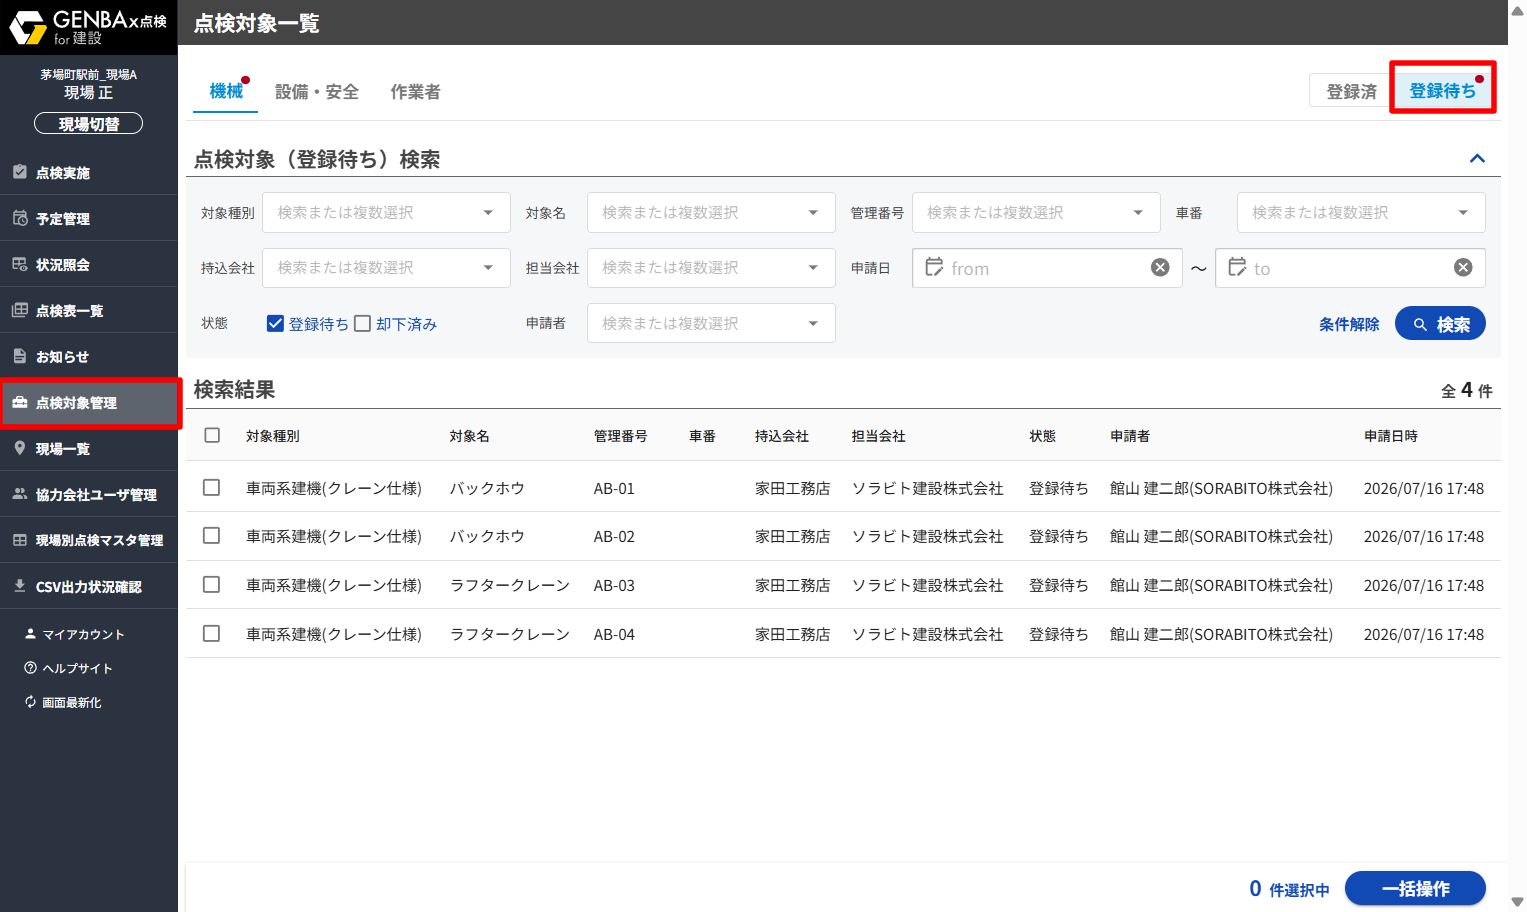Open the 管理番号 dropdown
This screenshot has height=912, width=1527.
1036,212
